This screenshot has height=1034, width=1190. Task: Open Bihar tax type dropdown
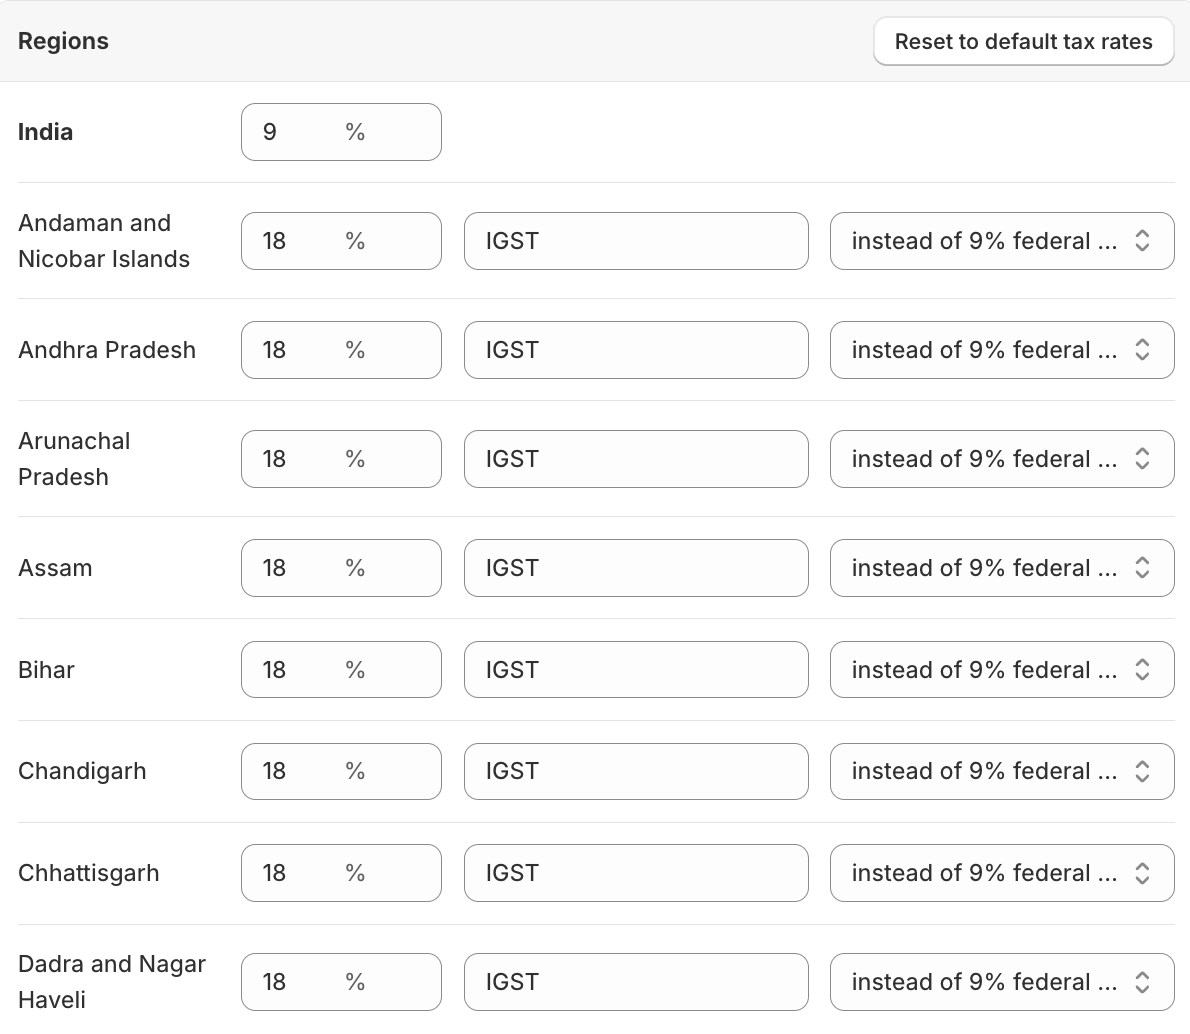coord(1002,670)
